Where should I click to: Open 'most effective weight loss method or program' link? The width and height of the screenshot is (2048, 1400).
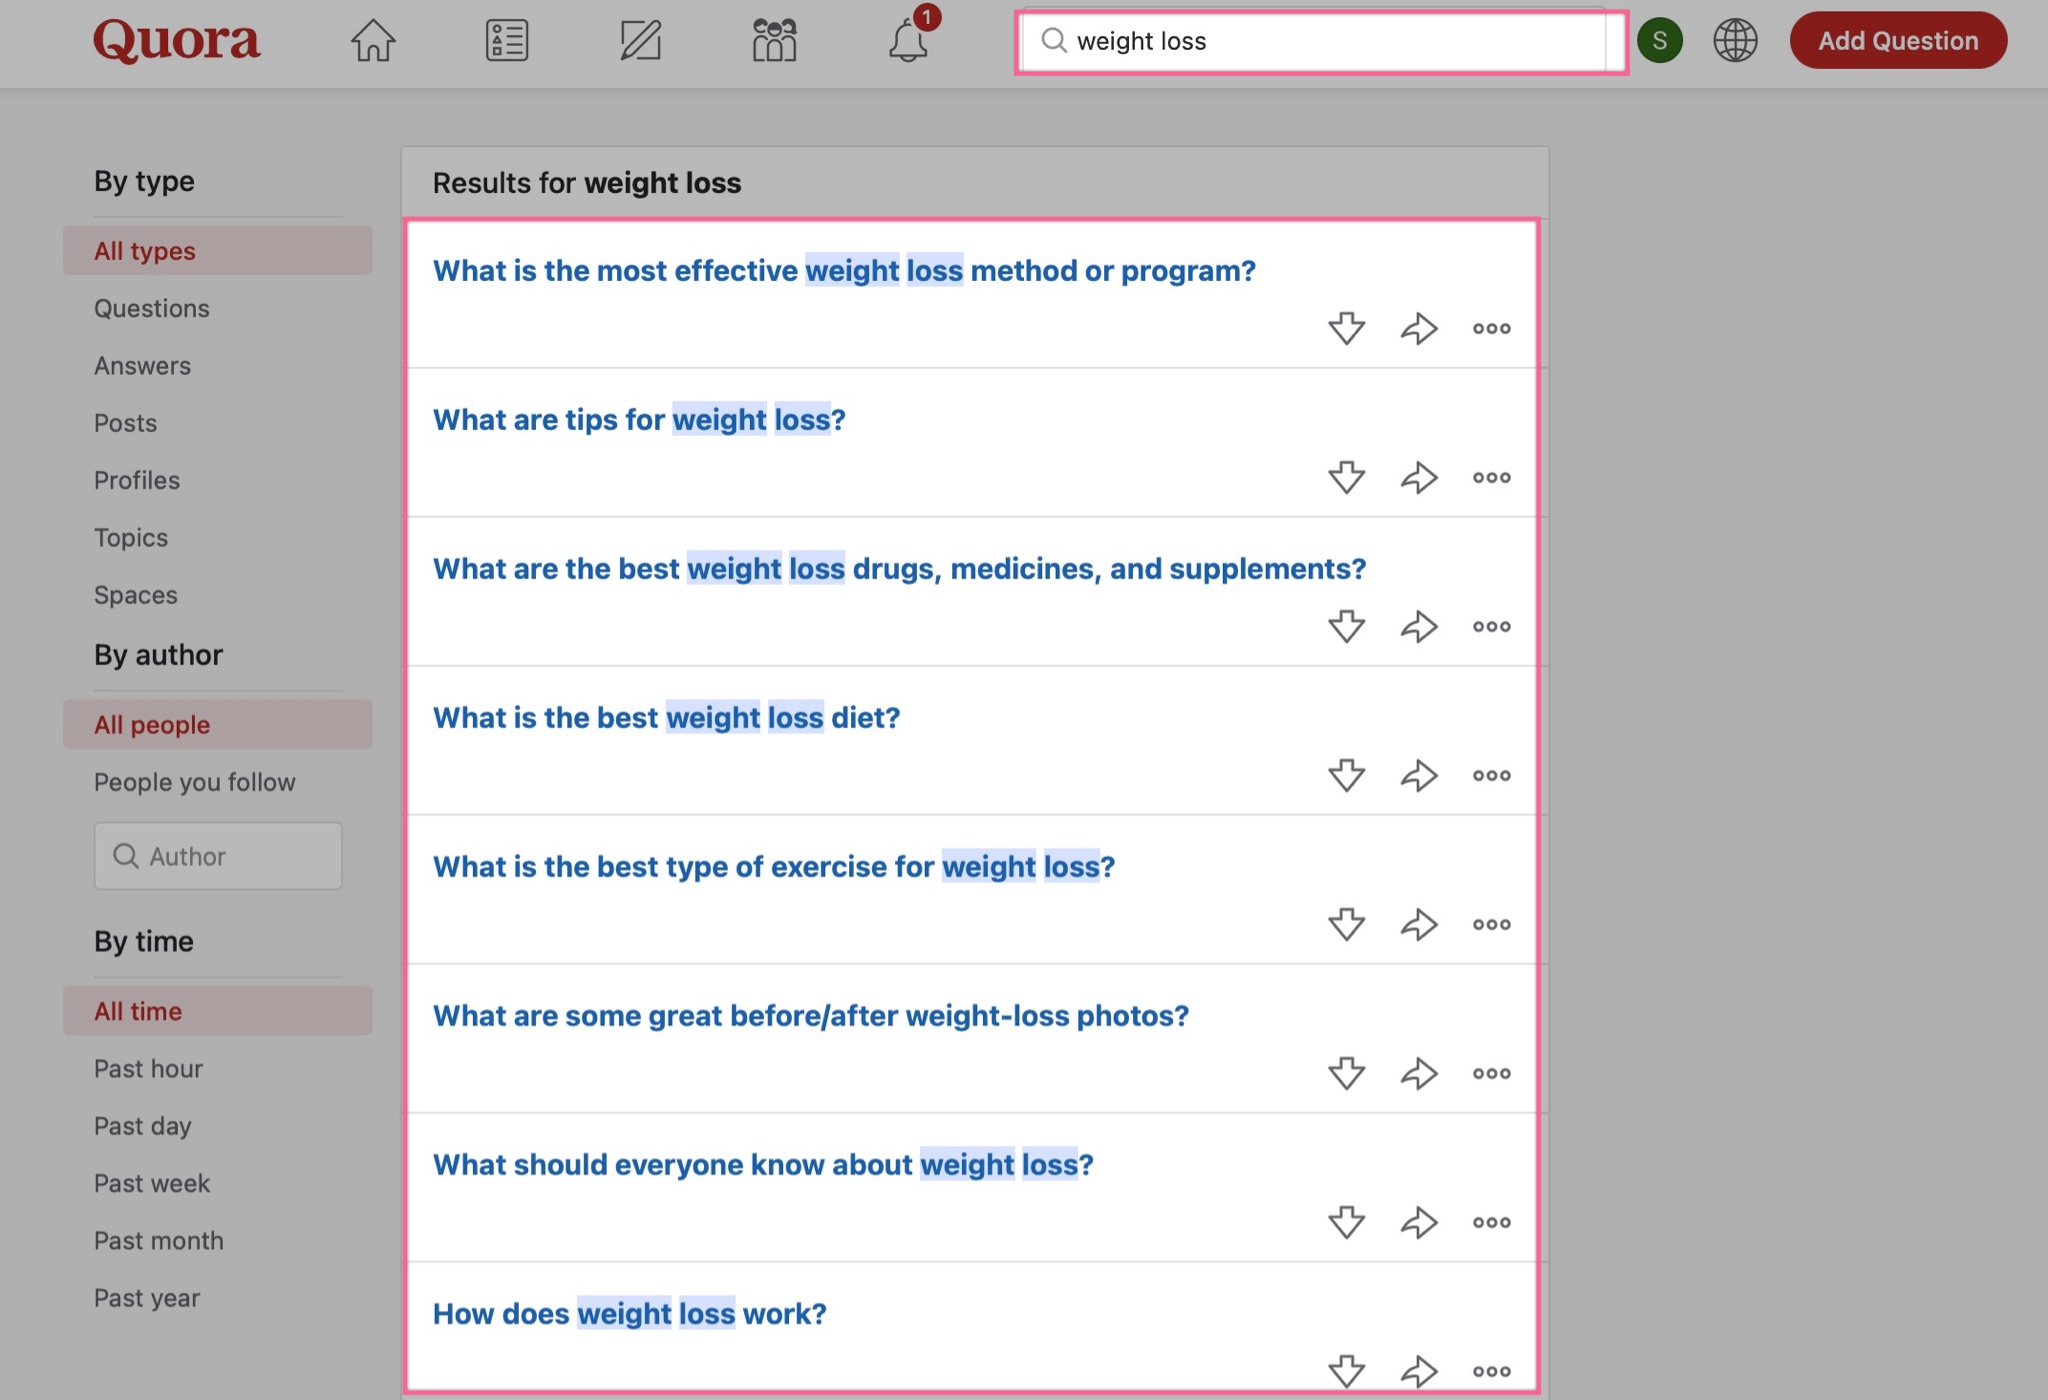pos(844,270)
